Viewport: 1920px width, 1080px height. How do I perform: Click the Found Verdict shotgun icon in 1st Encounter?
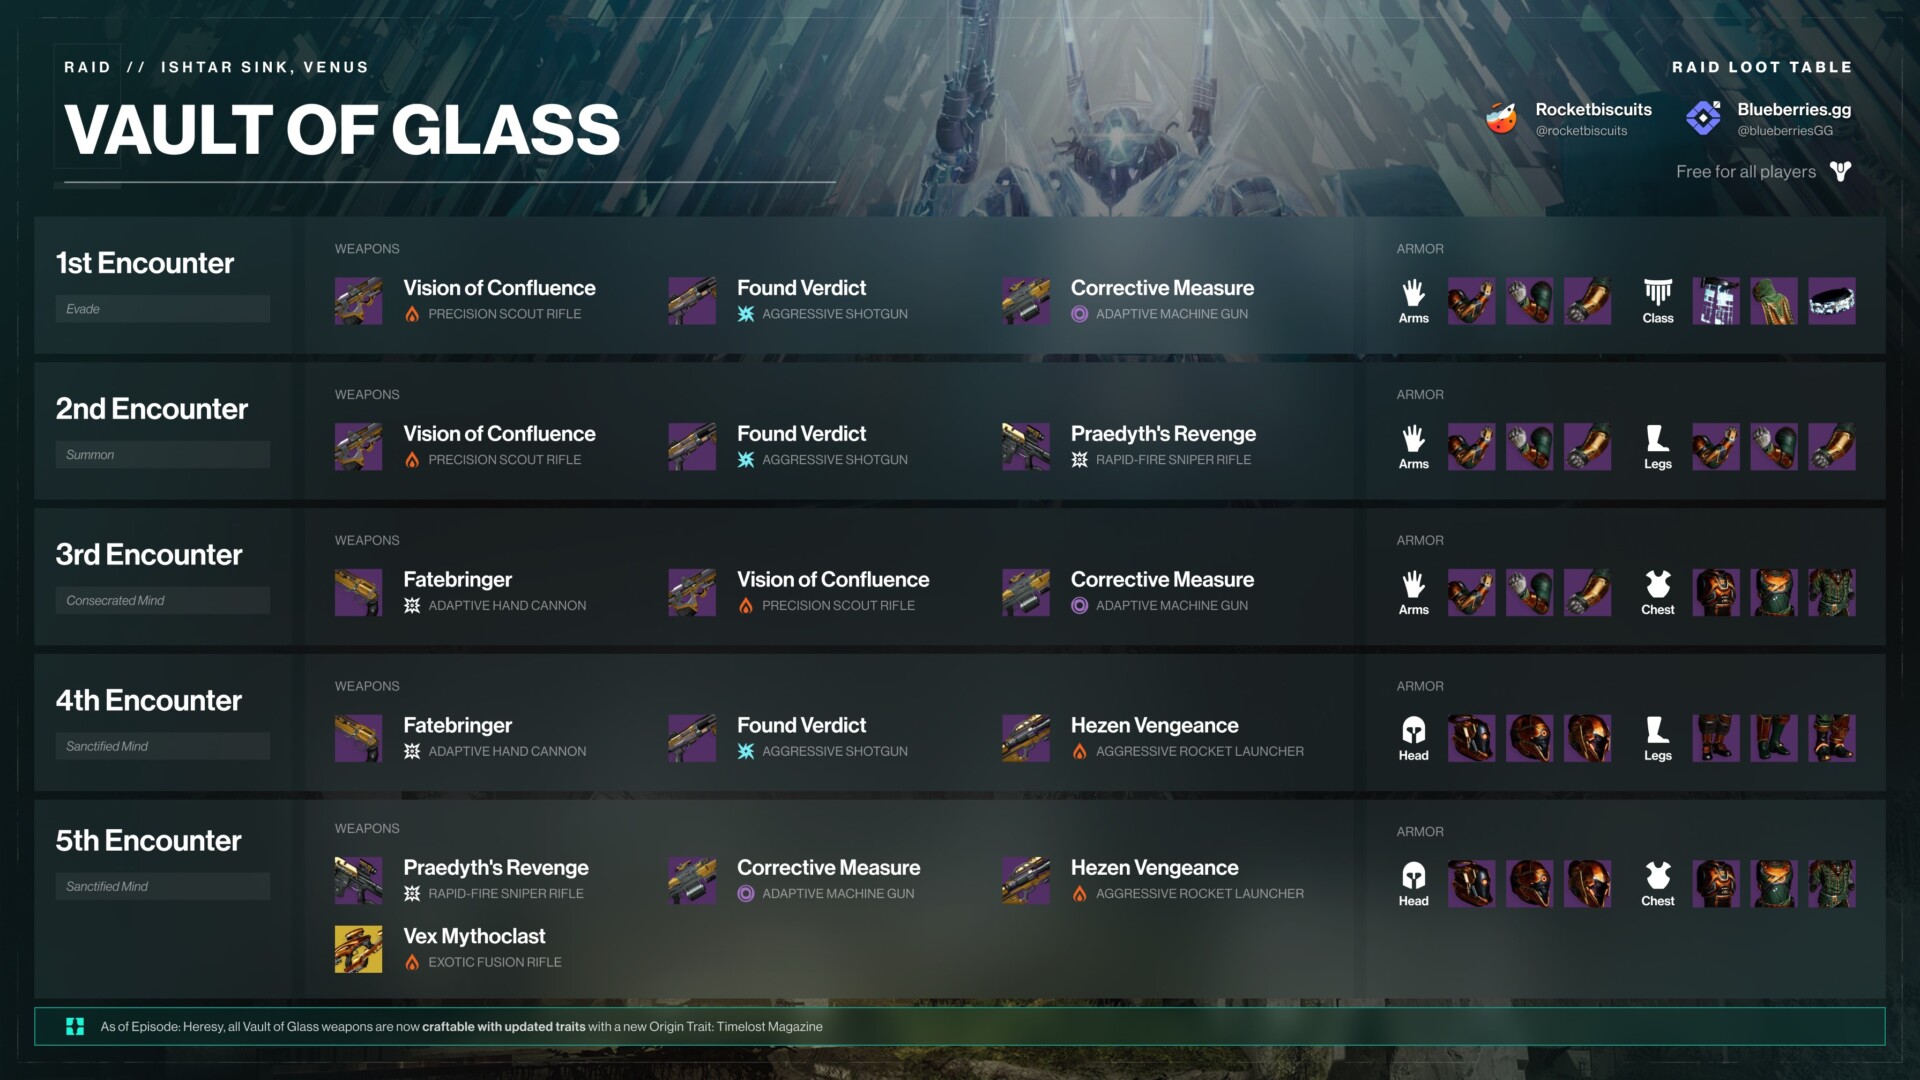[x=692, y=300]
